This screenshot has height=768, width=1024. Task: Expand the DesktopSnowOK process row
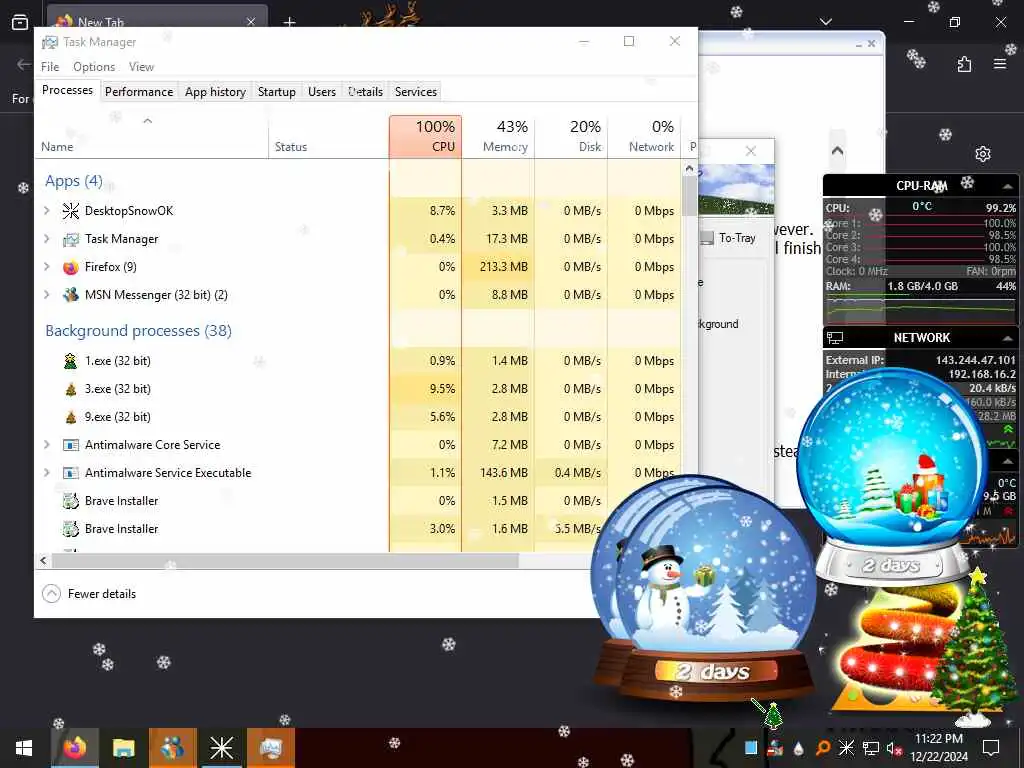tap(47, 210)
